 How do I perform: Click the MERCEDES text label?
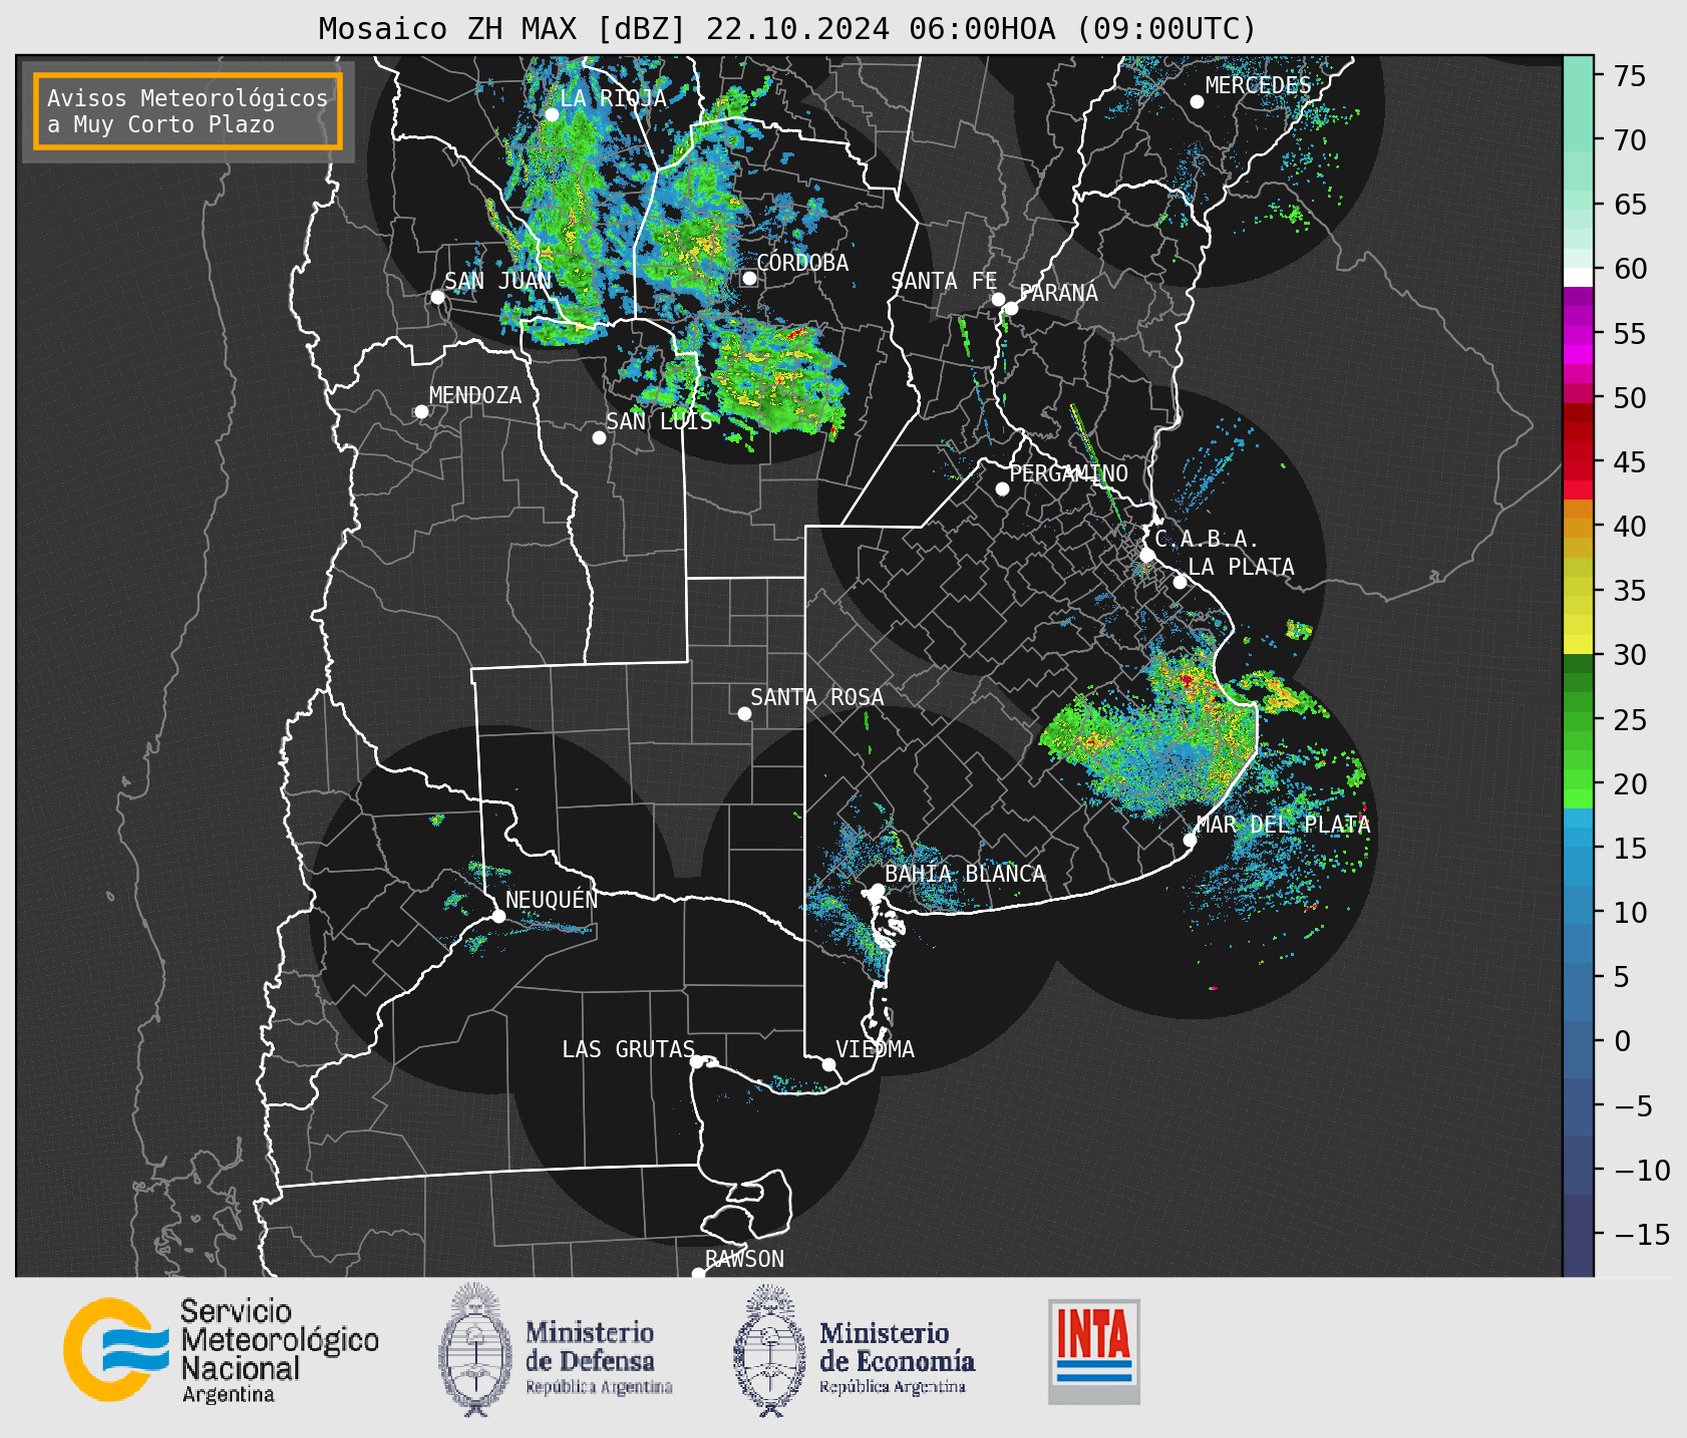(1258, 86)
